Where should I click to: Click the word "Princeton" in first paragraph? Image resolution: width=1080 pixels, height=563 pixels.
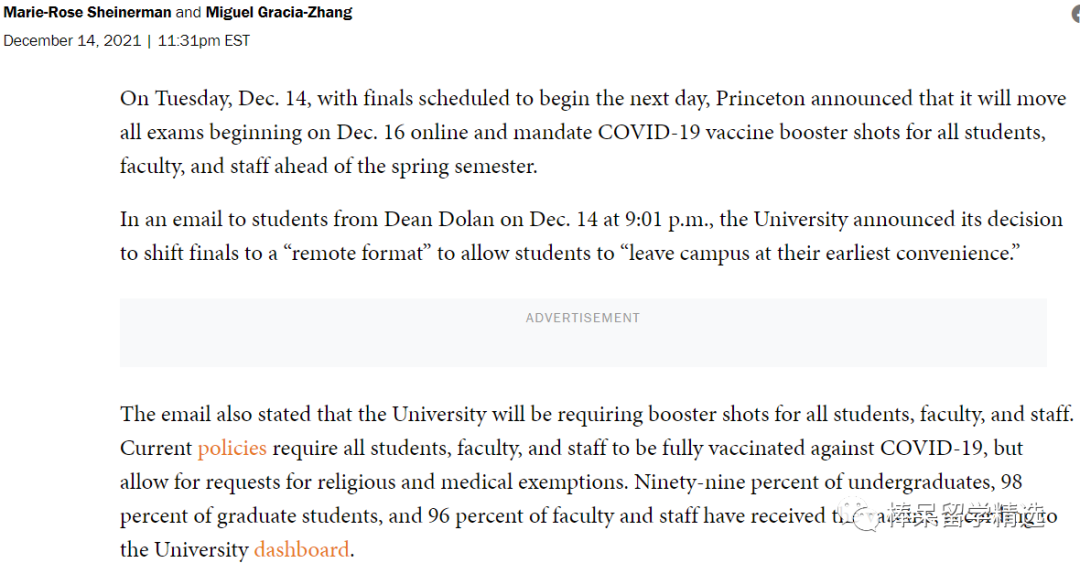click(x=760, y=99)
